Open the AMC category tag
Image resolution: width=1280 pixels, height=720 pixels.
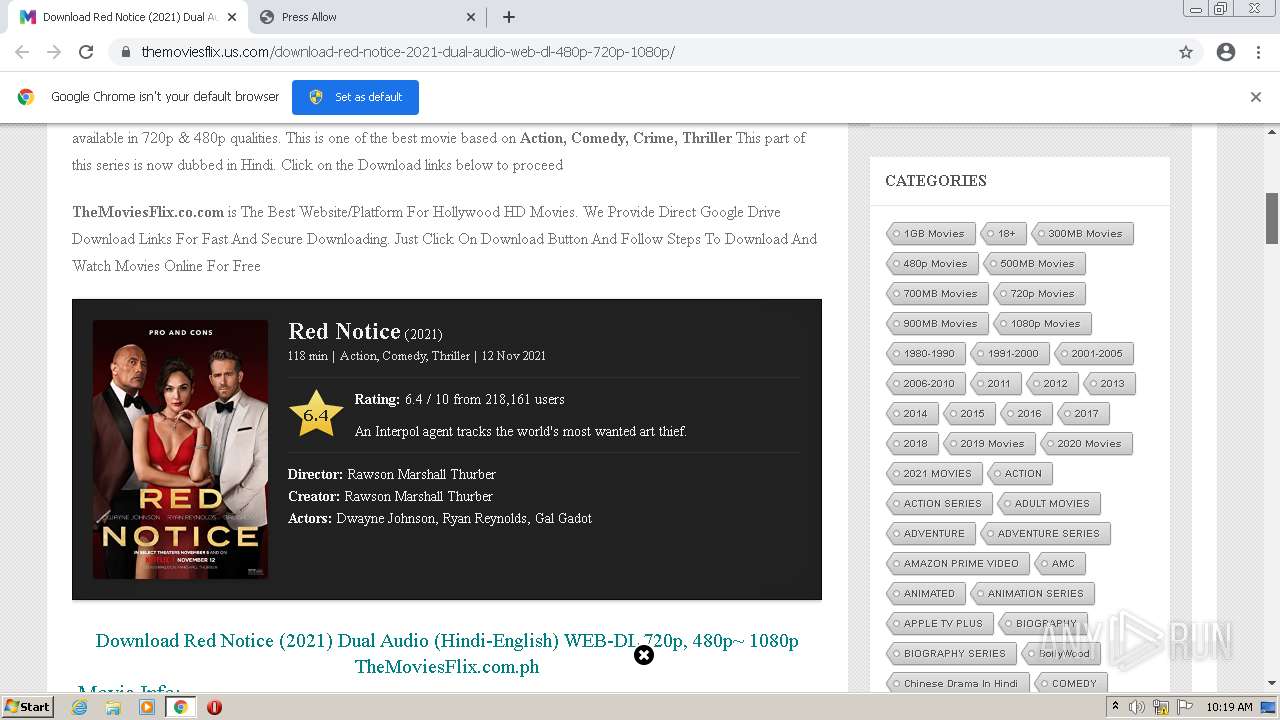[x=1060, y=564]
